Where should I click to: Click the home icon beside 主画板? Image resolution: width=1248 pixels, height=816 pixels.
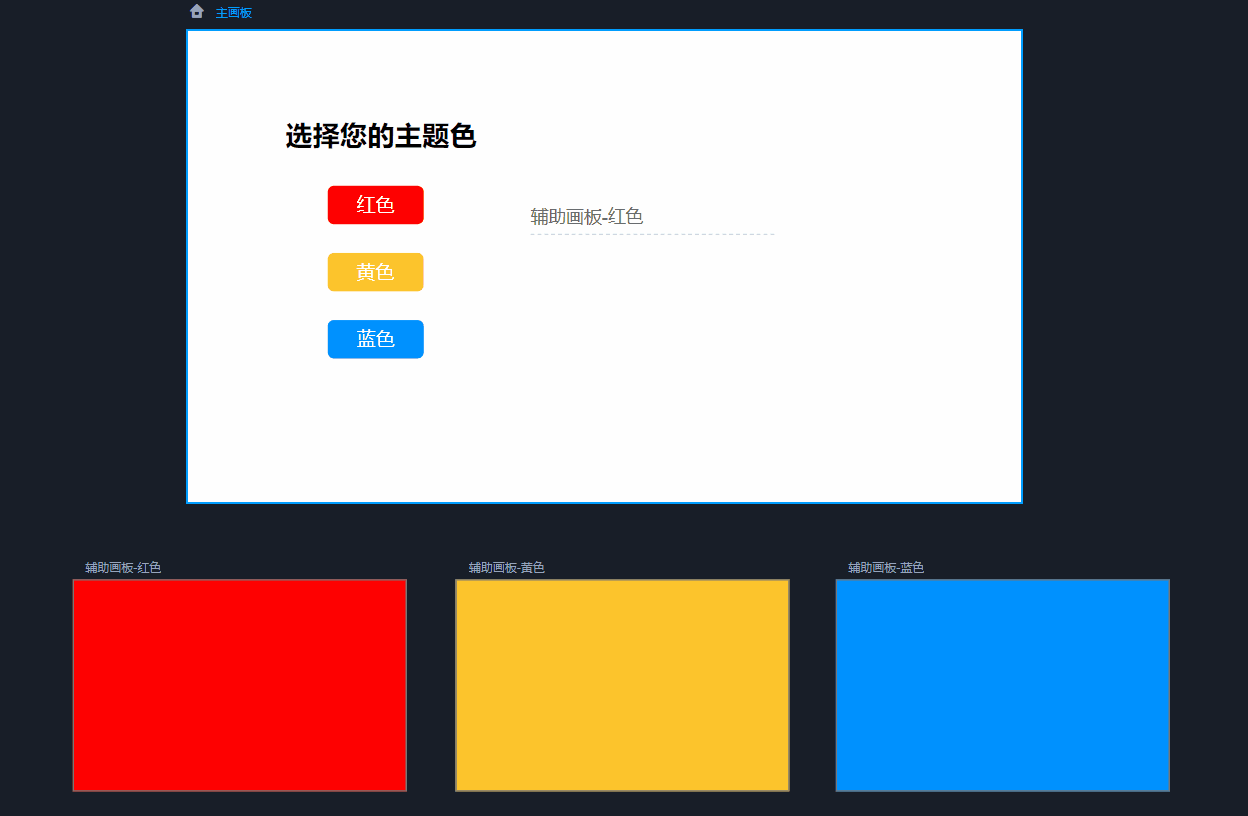pyautogui.click(x=197, y=11)
